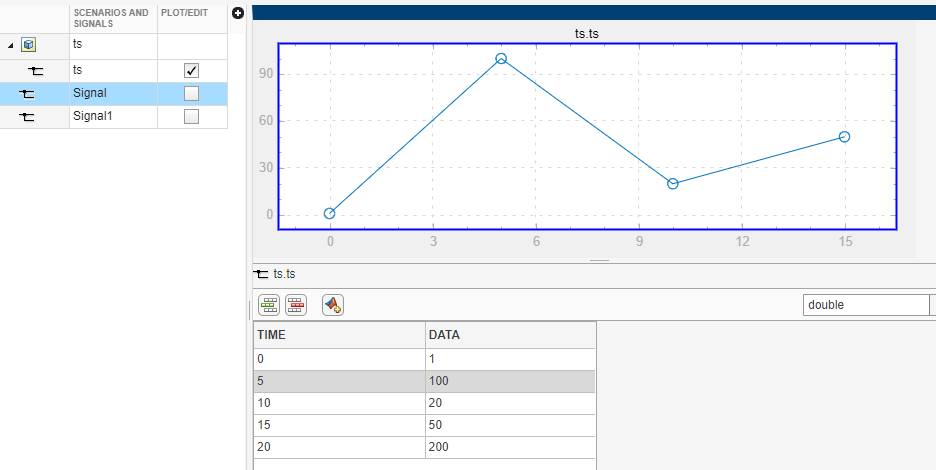Image resolution: width=936 pixels, height=470 pixels.
Task: Click the time cell with value 10
Action: click(x=339, y=403)
